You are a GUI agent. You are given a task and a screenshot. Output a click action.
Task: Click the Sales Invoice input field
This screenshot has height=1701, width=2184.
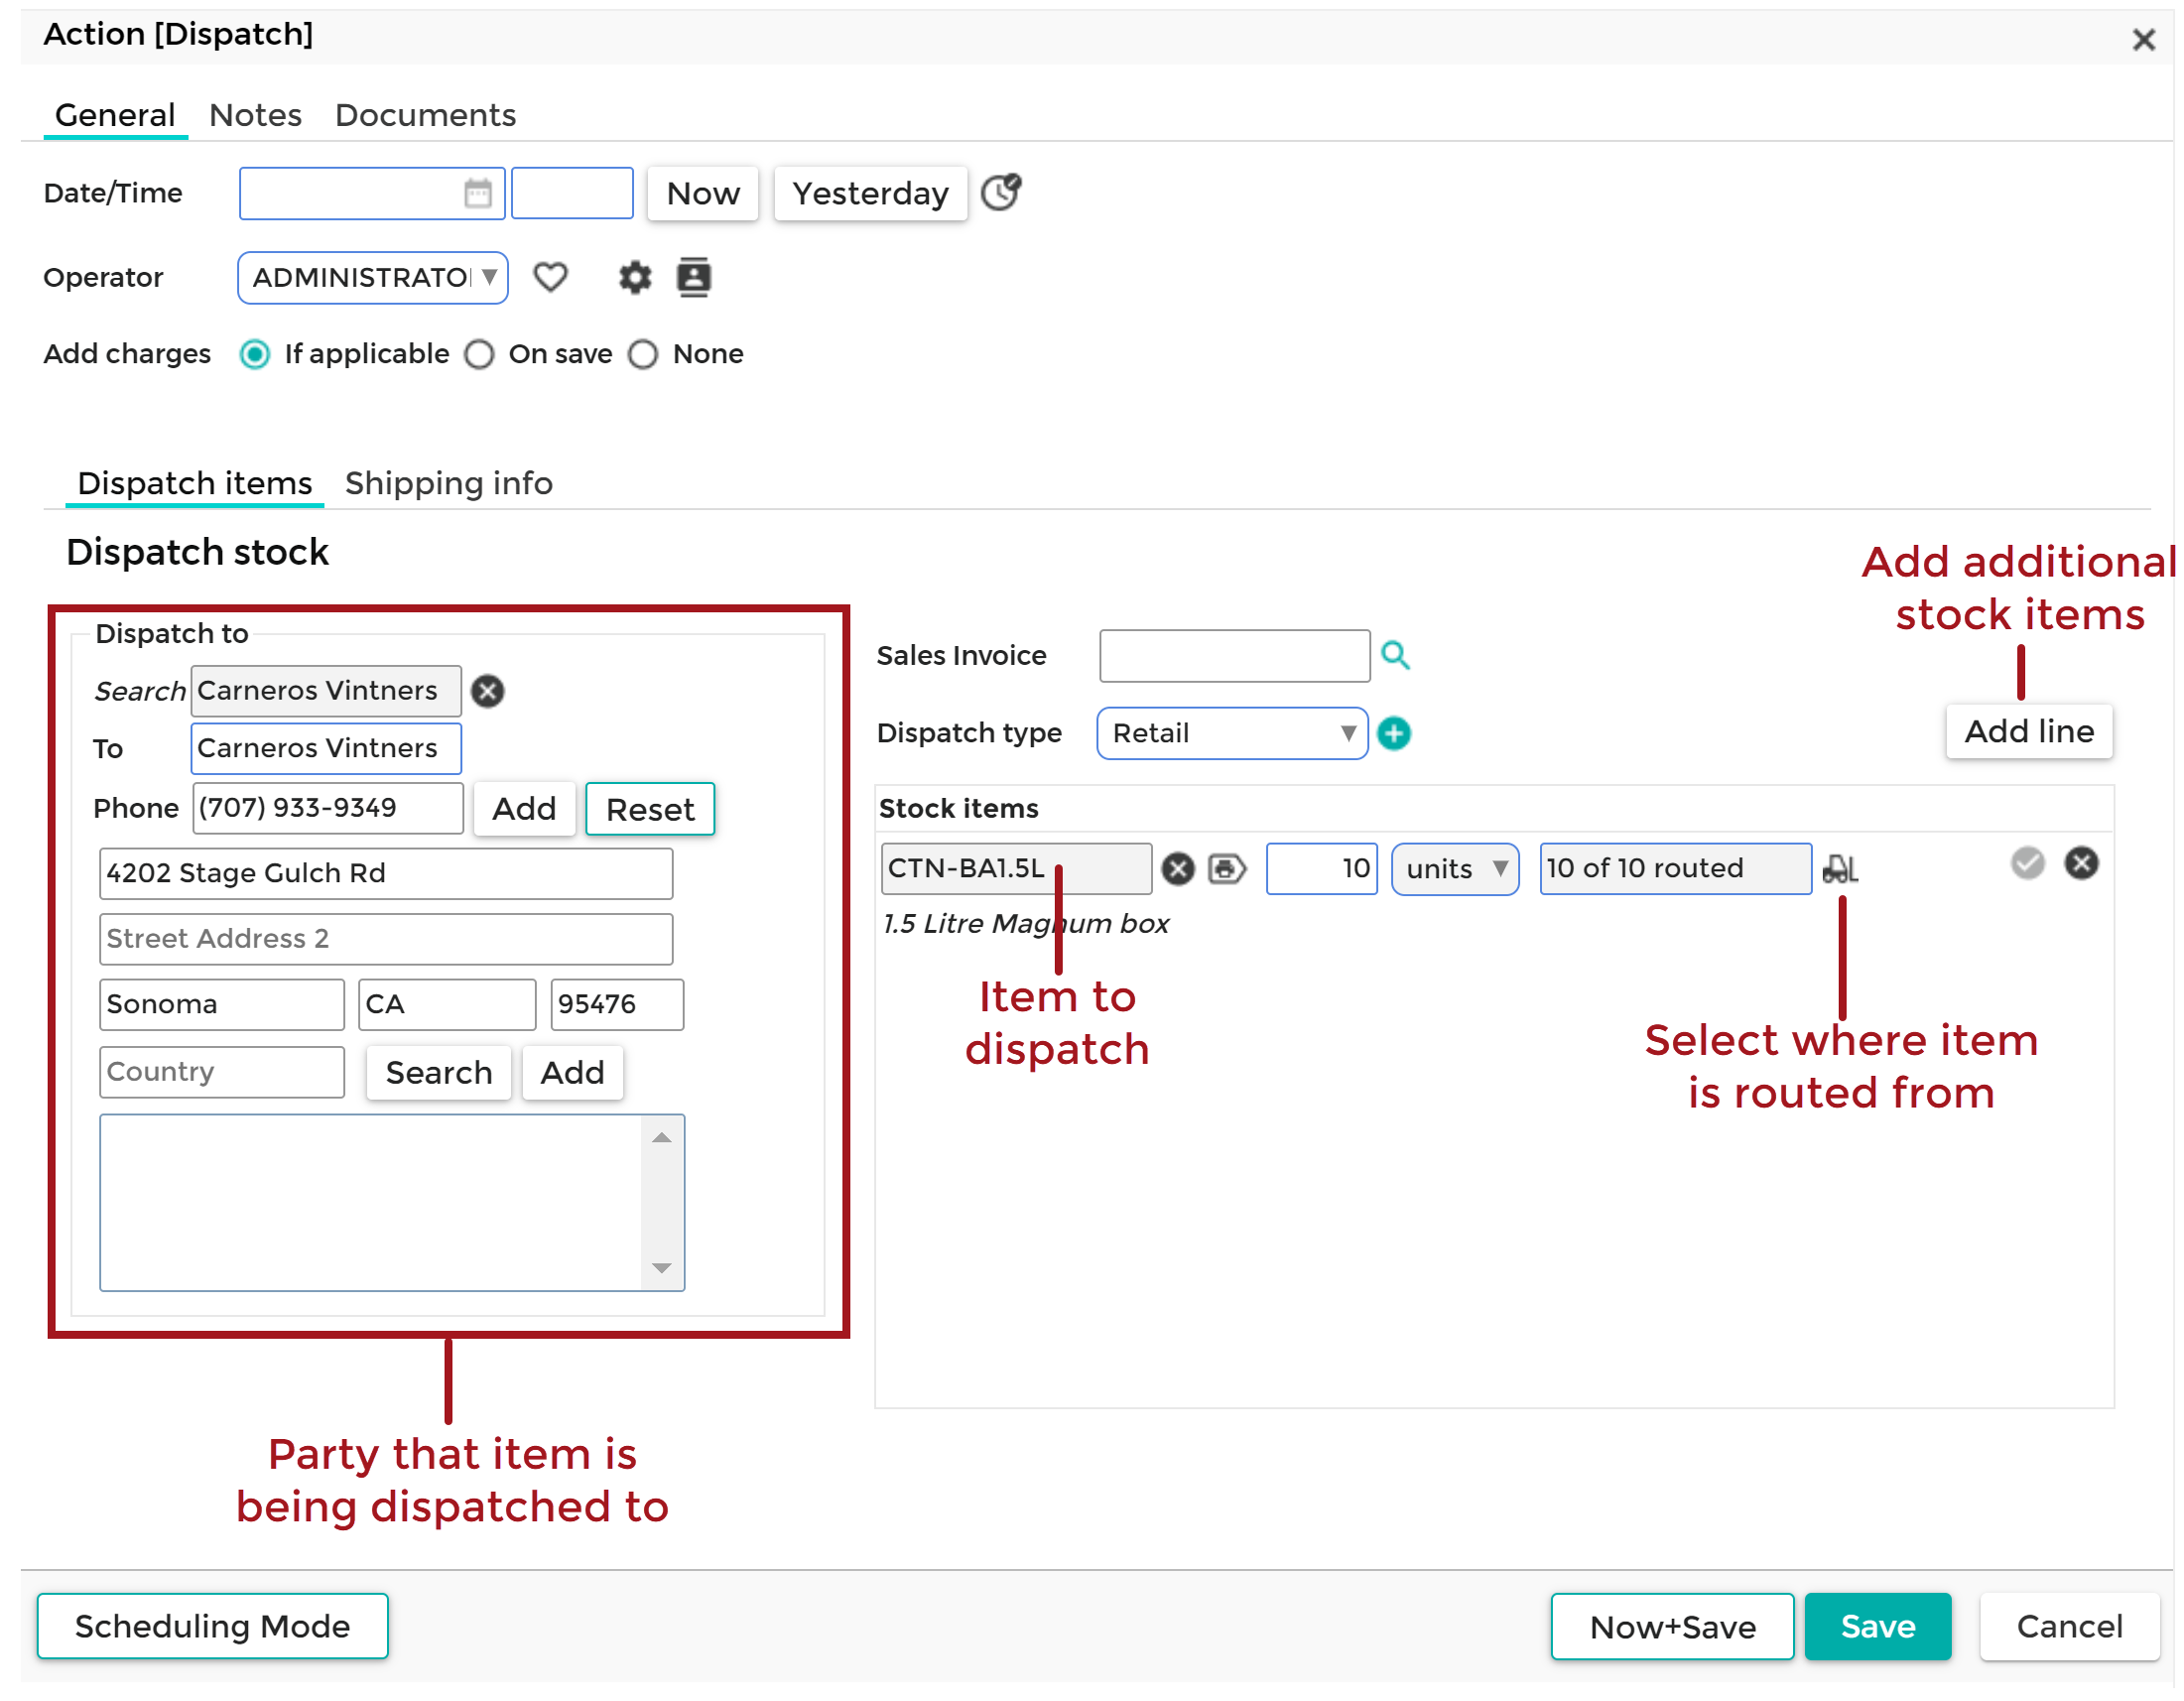point(1236,656)
